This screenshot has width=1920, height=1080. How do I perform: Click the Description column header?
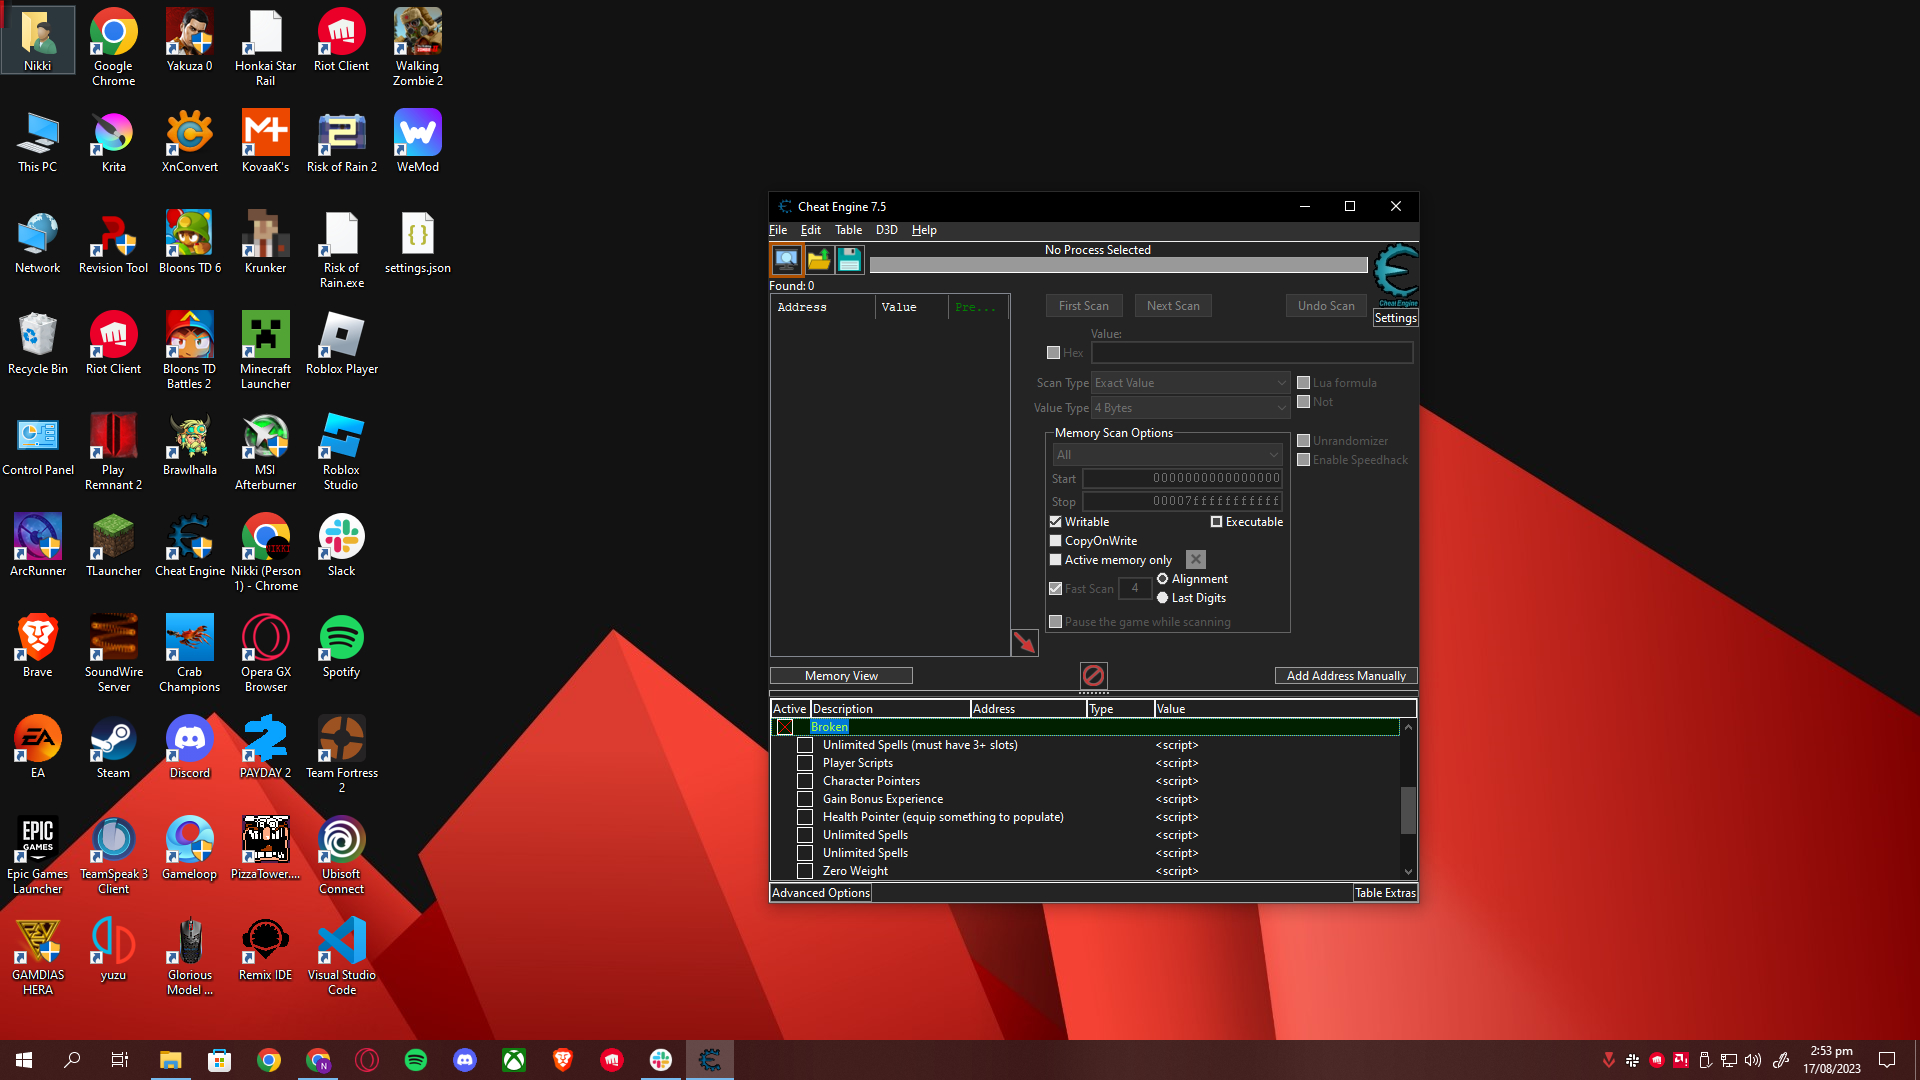[x=890, y=709]
